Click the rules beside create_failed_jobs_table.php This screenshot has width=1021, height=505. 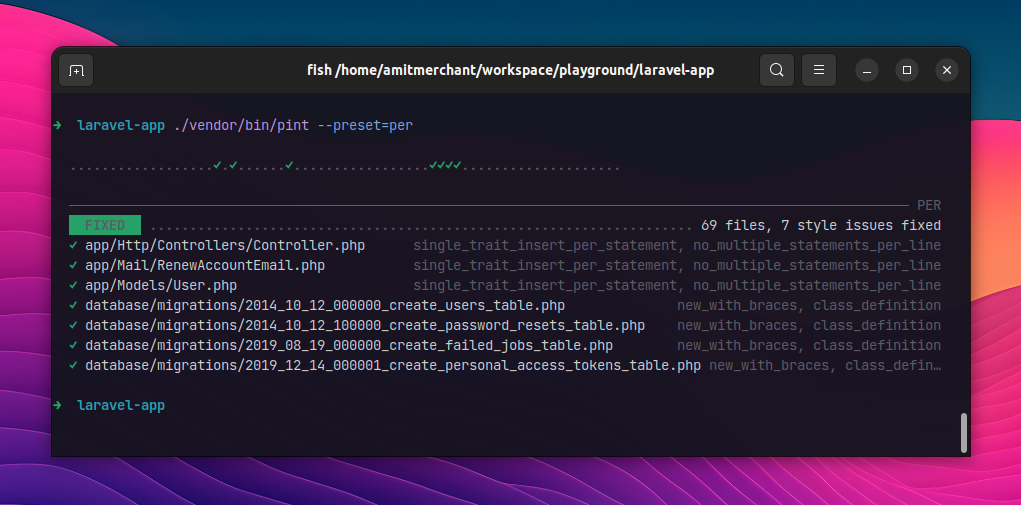point(809,346)
